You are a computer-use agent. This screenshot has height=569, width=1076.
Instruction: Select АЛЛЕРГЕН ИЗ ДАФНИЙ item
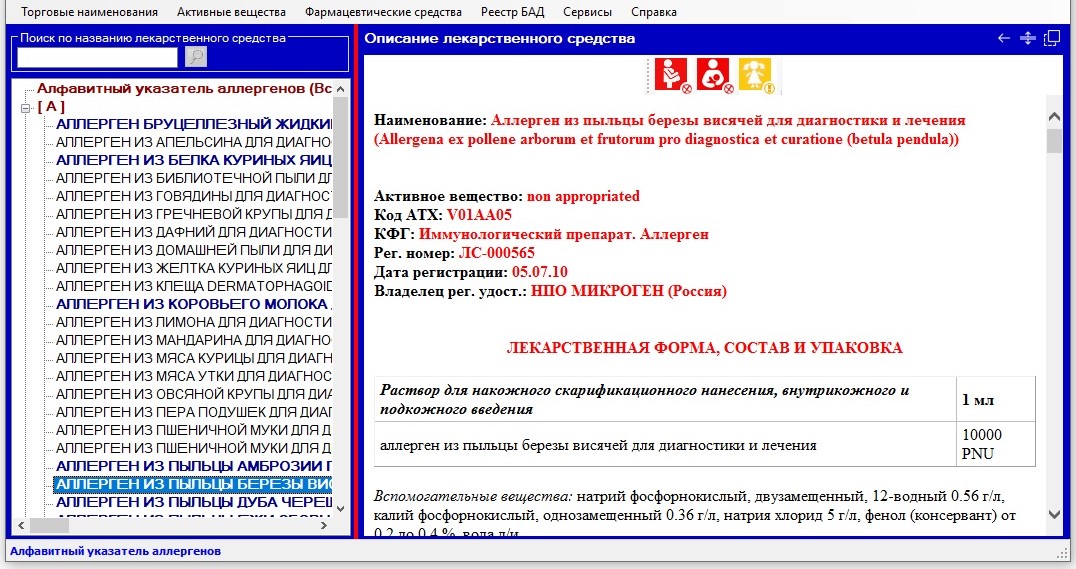pos(194,232)
